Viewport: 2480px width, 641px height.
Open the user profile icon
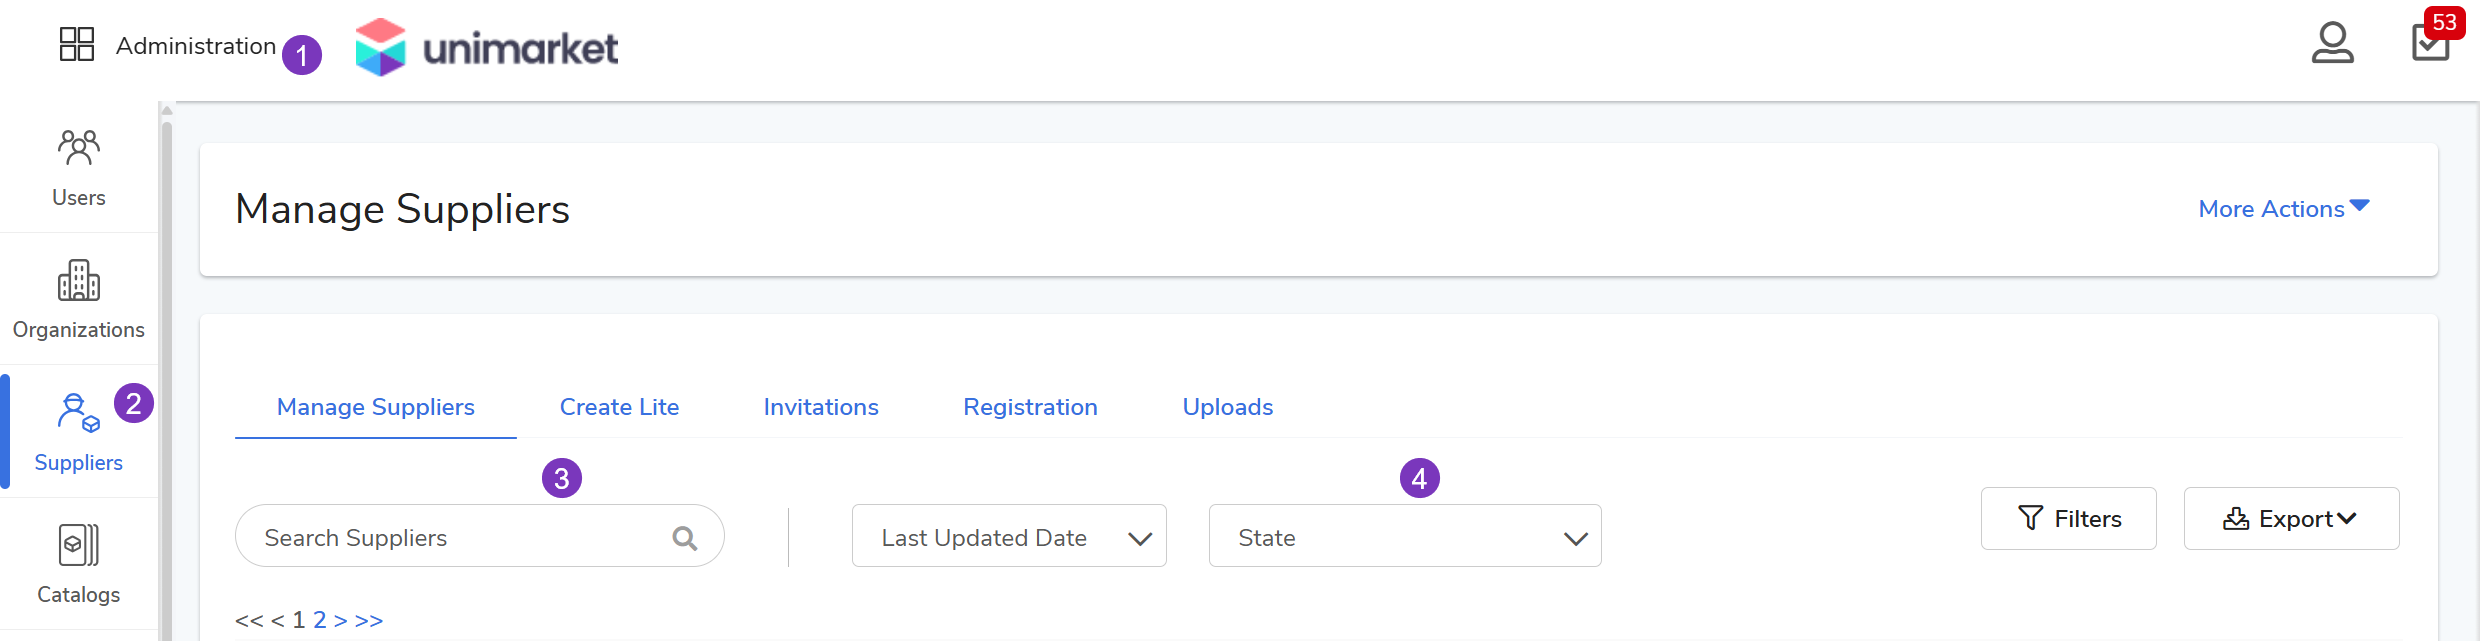(2332, 44)
